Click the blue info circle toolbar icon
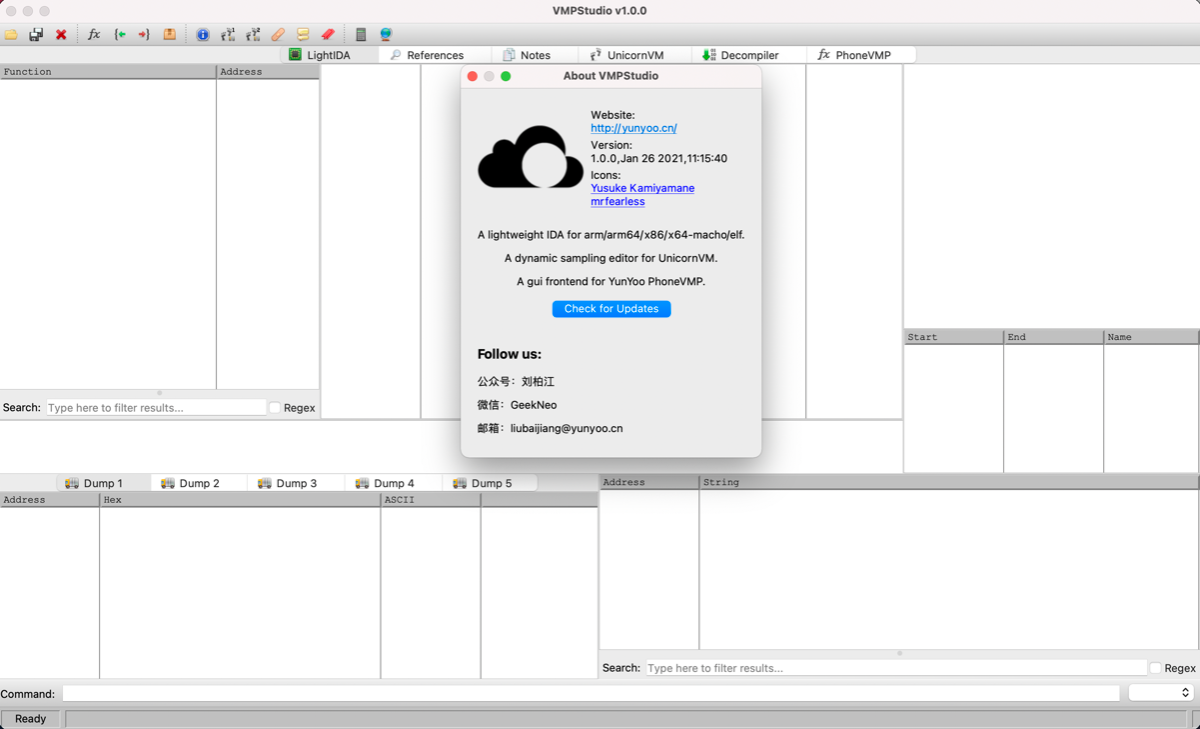Viewport: 1200px width, 729px height. coord(203,34)
